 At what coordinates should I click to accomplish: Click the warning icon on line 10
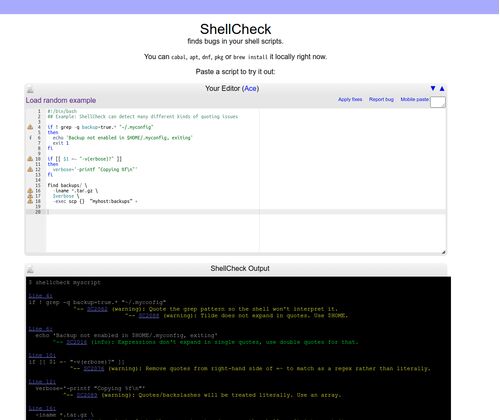(30, 159)
